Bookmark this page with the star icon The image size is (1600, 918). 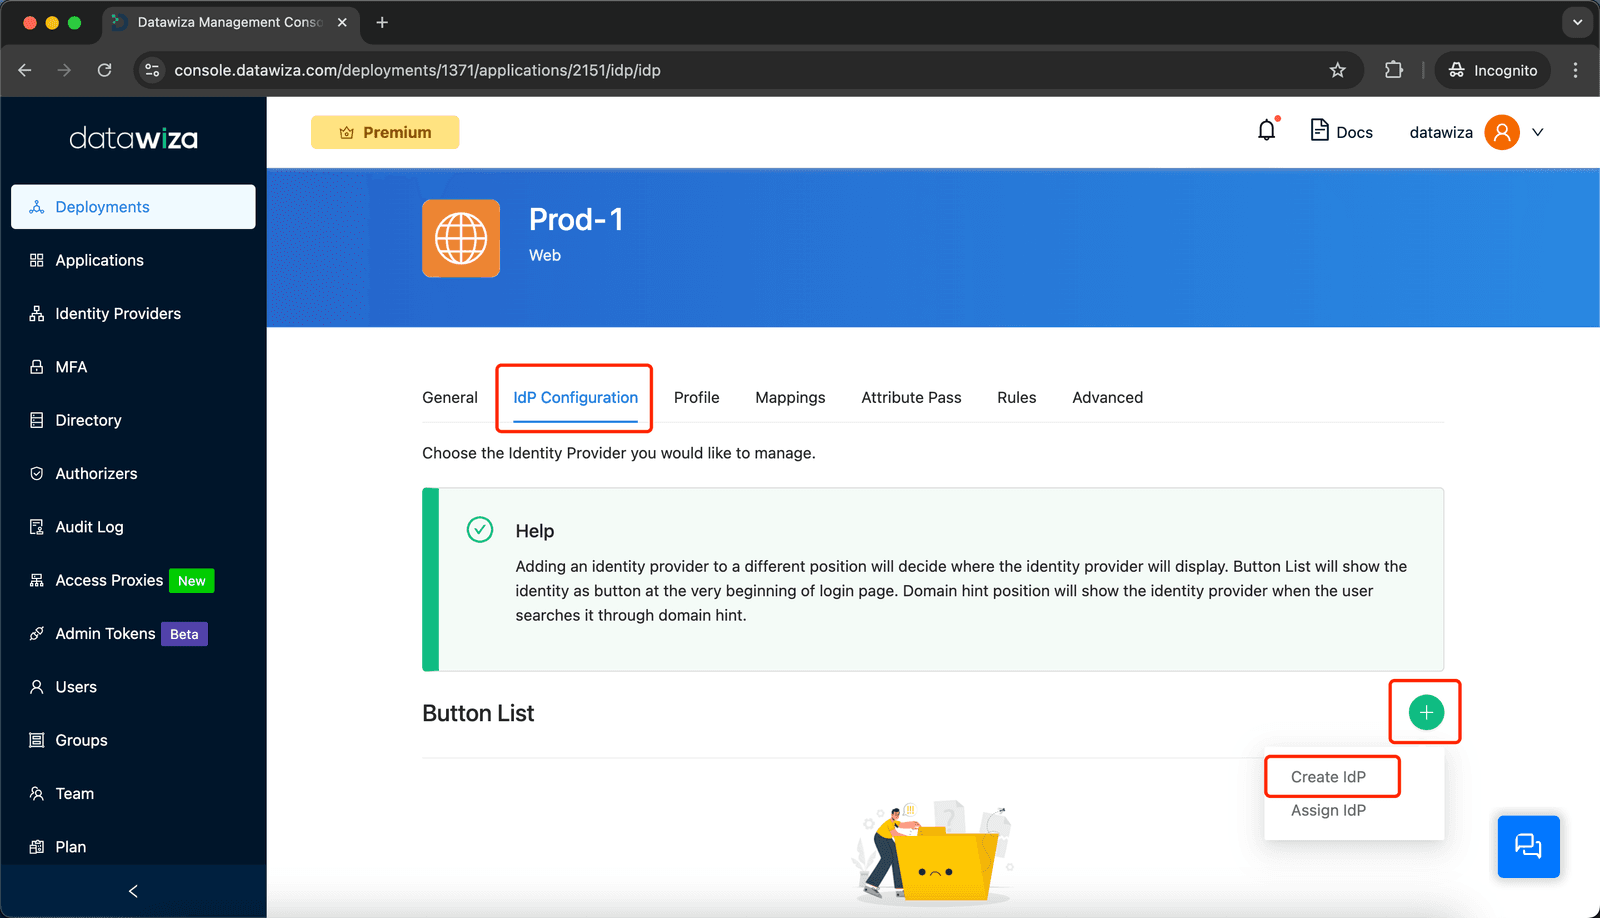1337,70
